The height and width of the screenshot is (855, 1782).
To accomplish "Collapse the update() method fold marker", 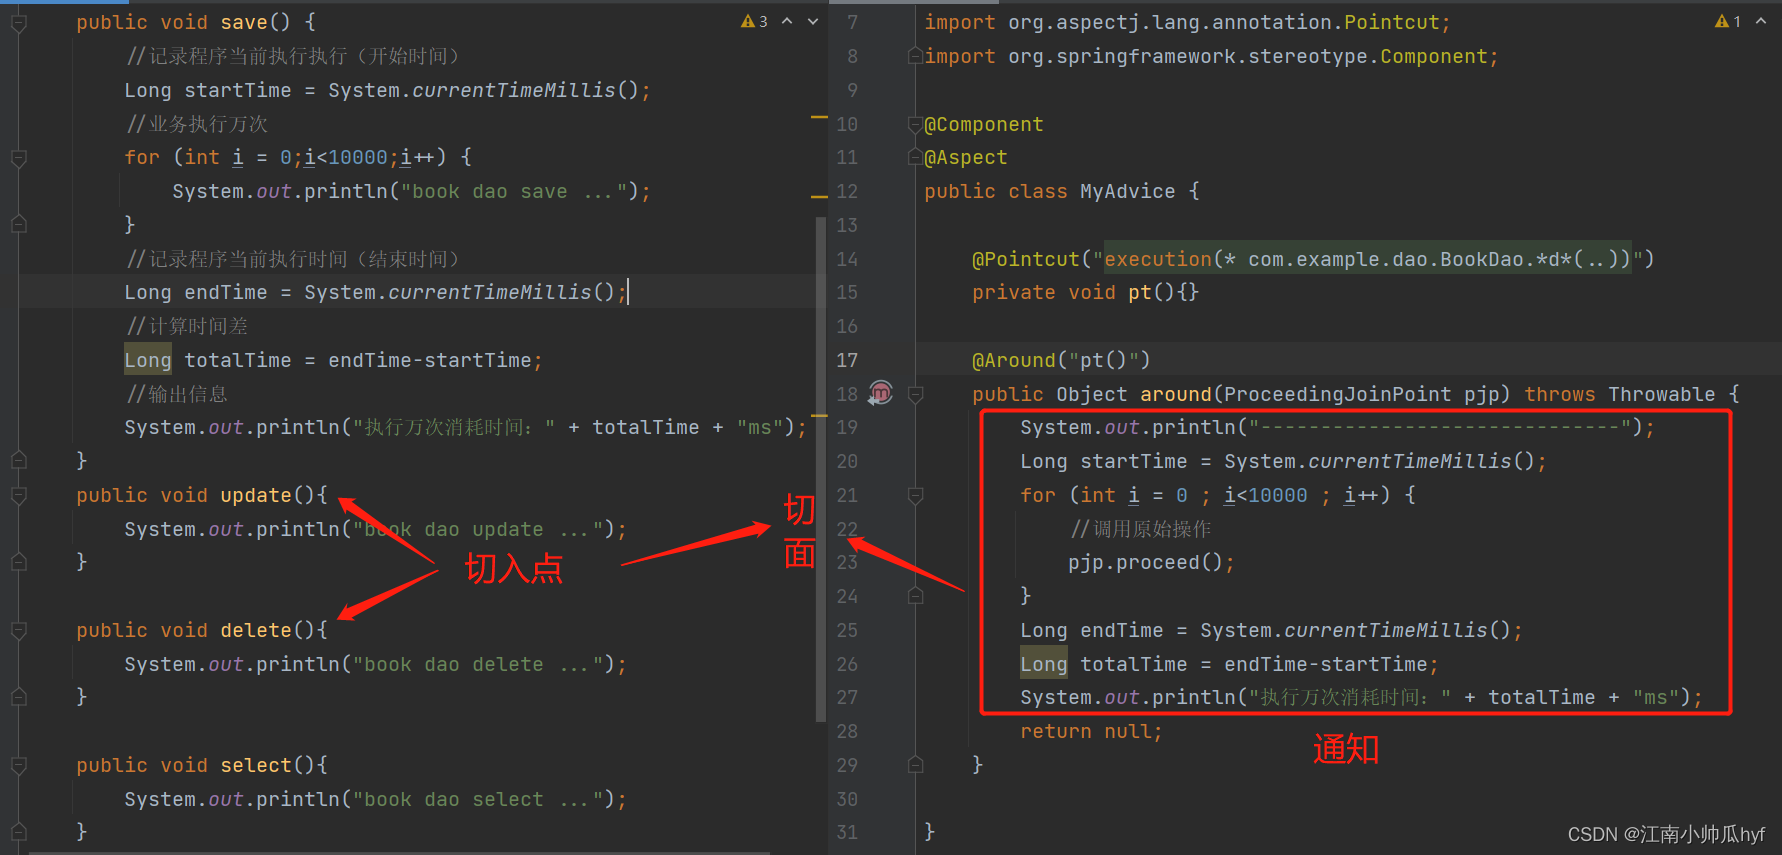I will click(x=19, y=495).
